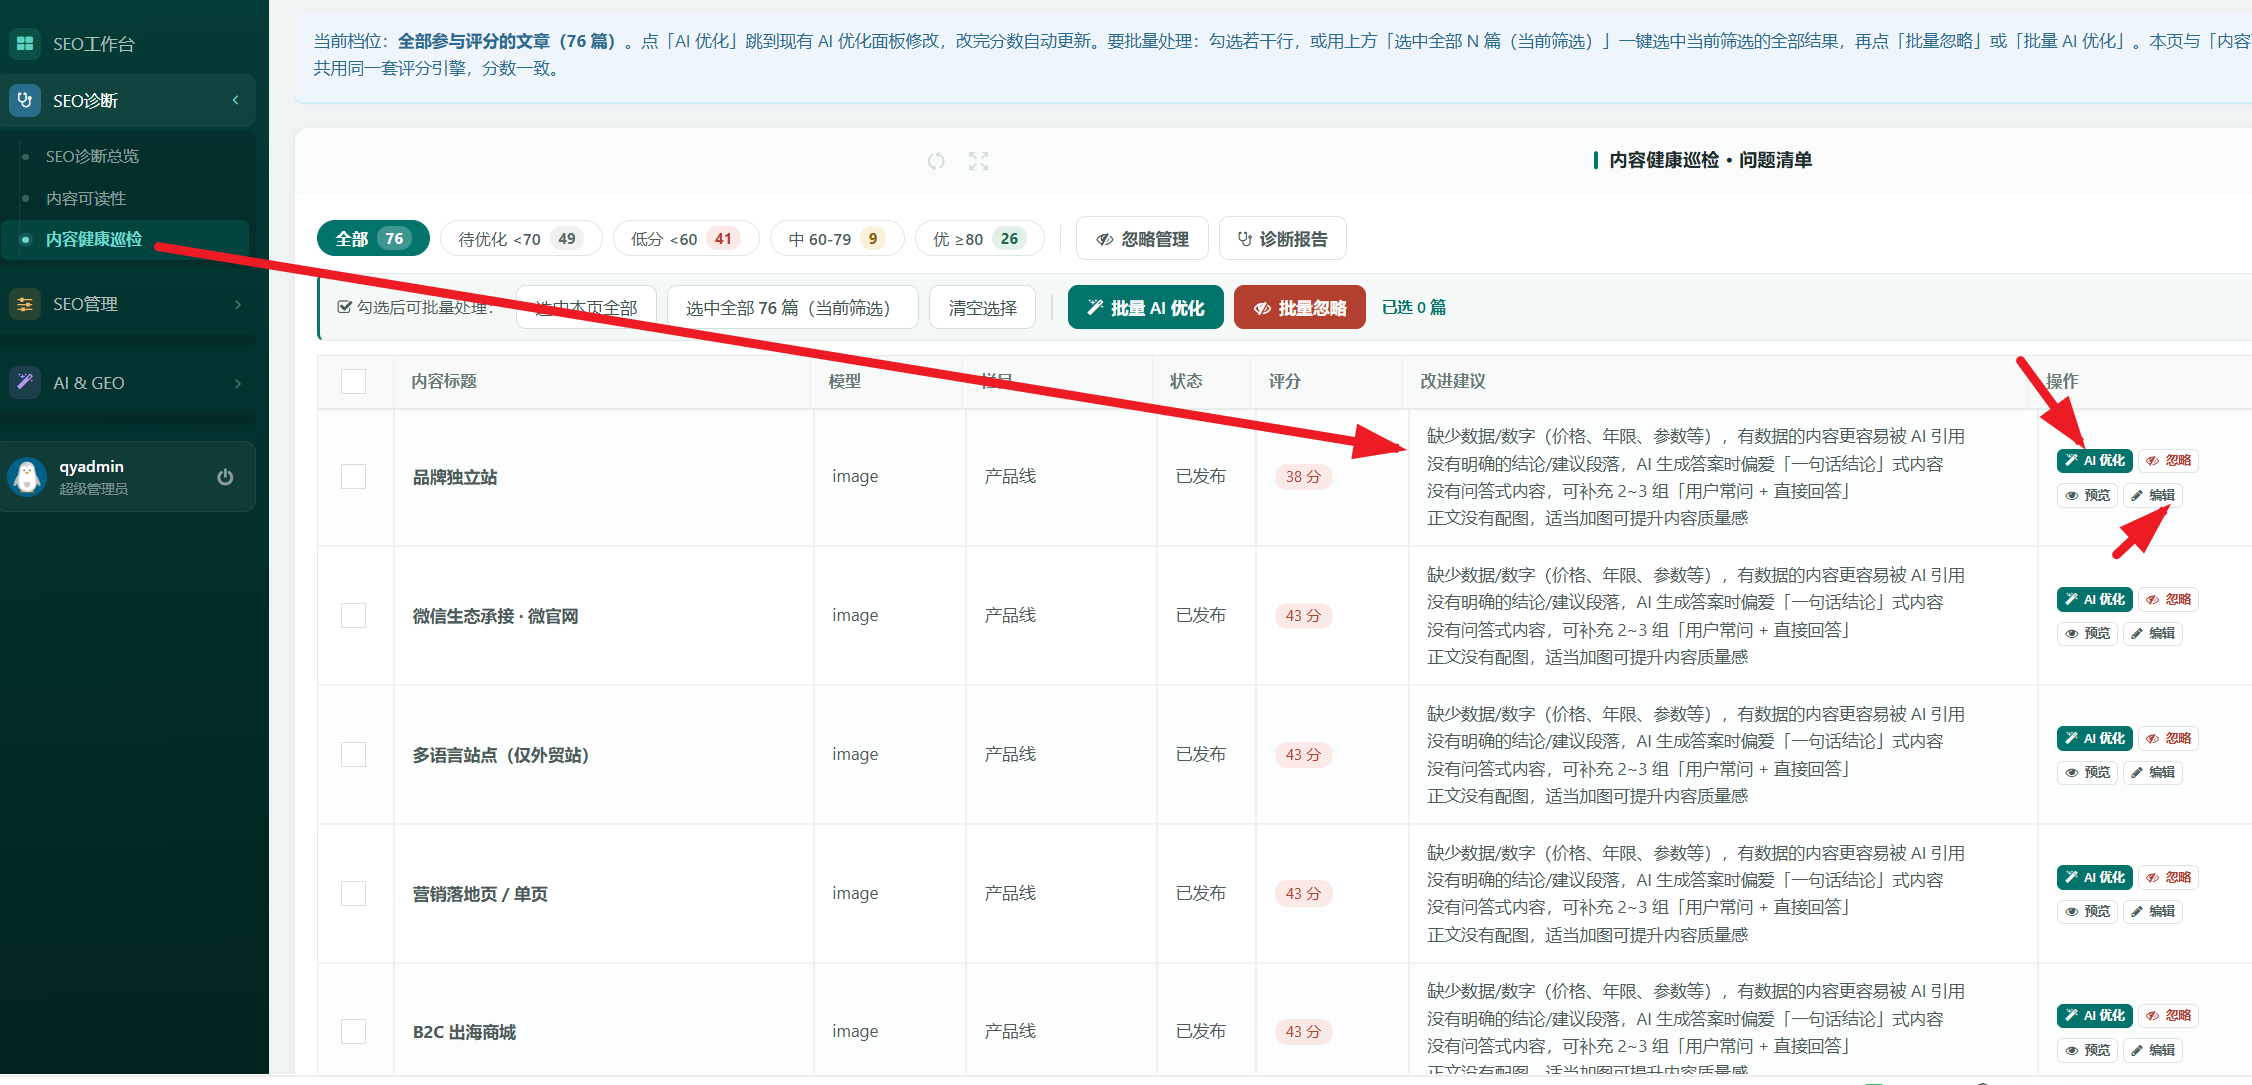Click the SEO诊断 stethoscope icon
Screen dimensions: 2252x1085
tap(25, 100)
